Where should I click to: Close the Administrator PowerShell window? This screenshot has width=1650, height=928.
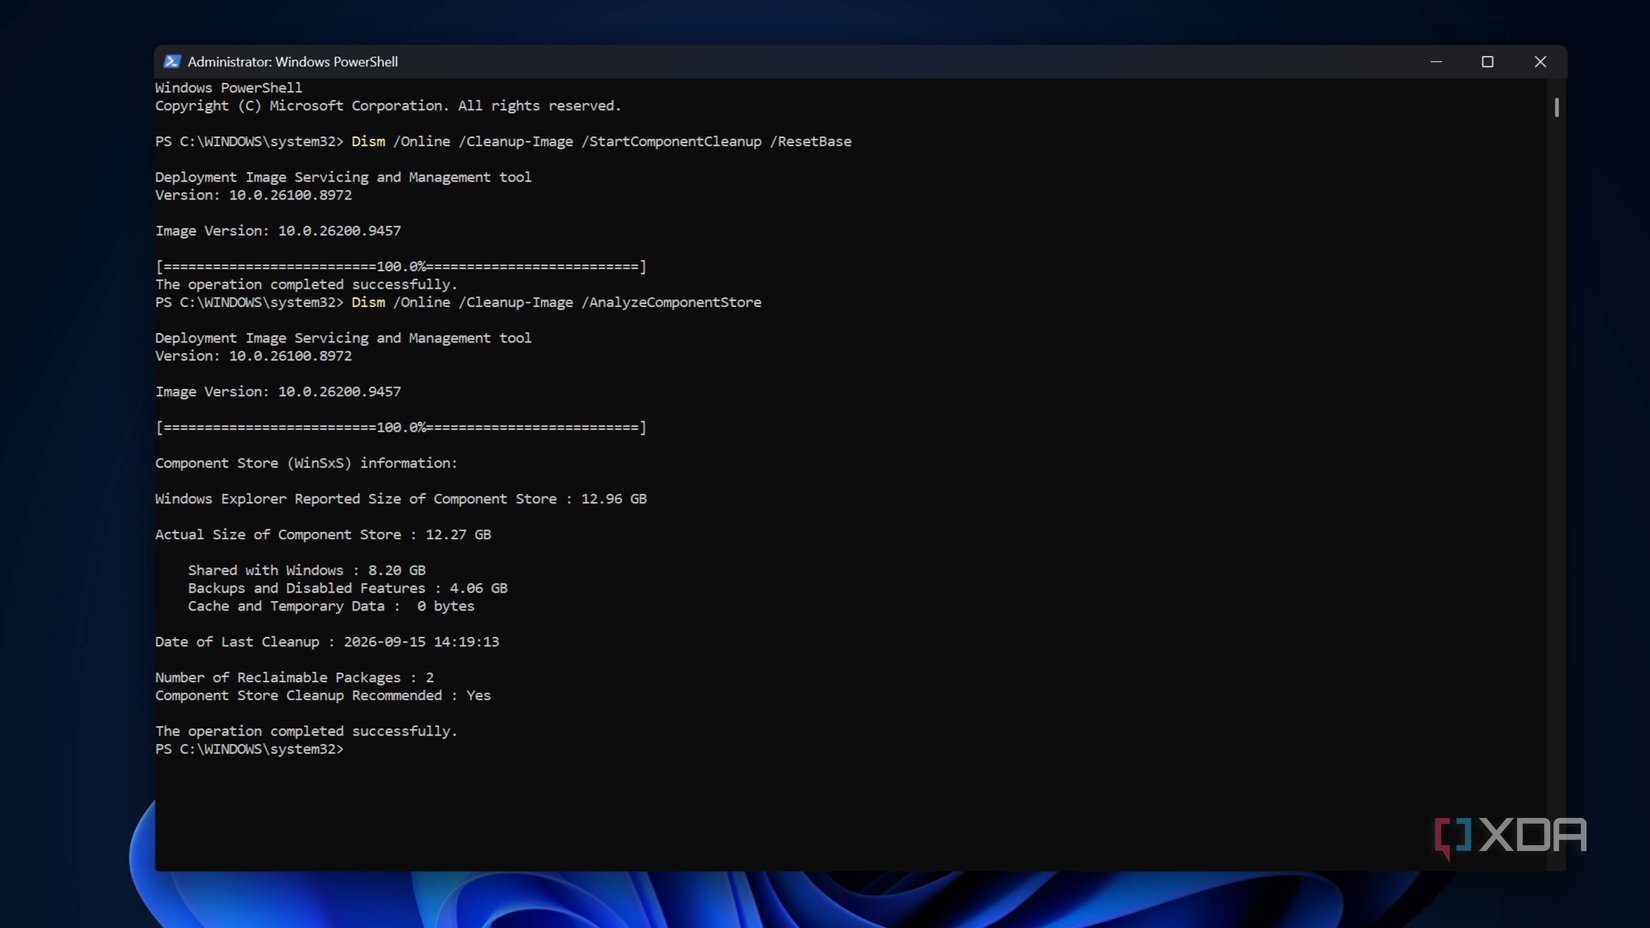pos(1540,62)
